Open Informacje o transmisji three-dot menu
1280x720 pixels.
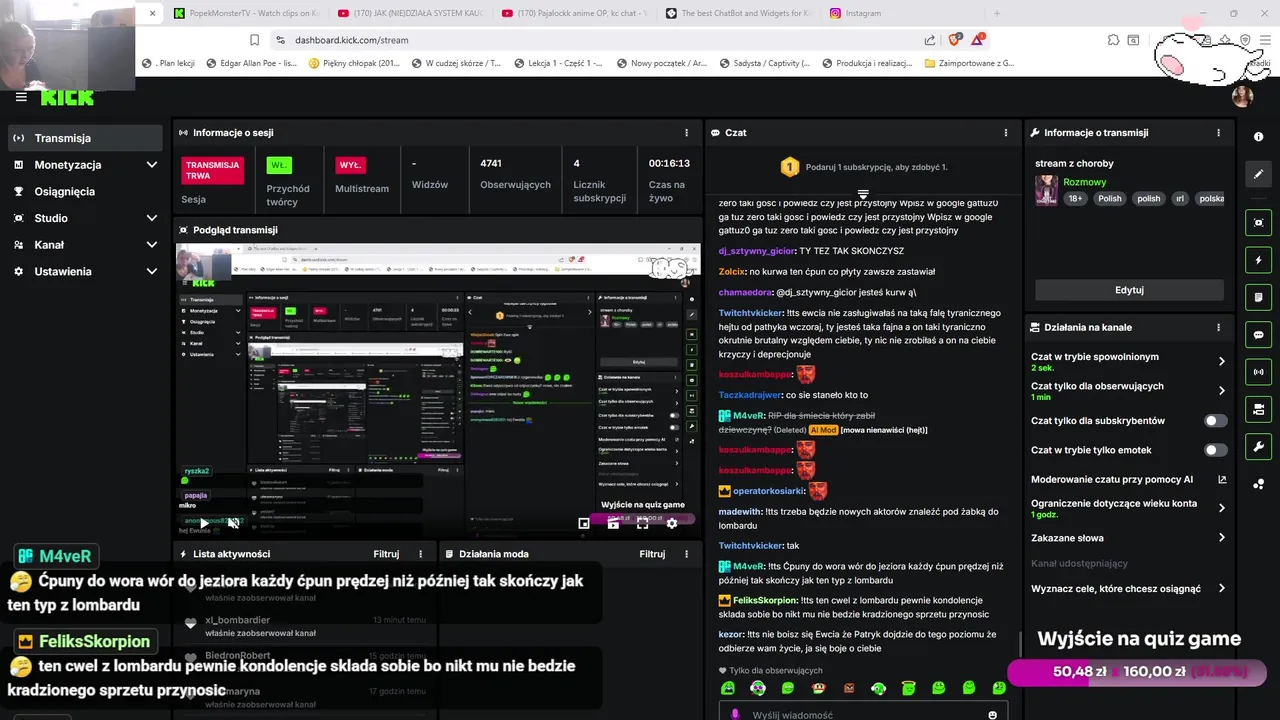1218,132
